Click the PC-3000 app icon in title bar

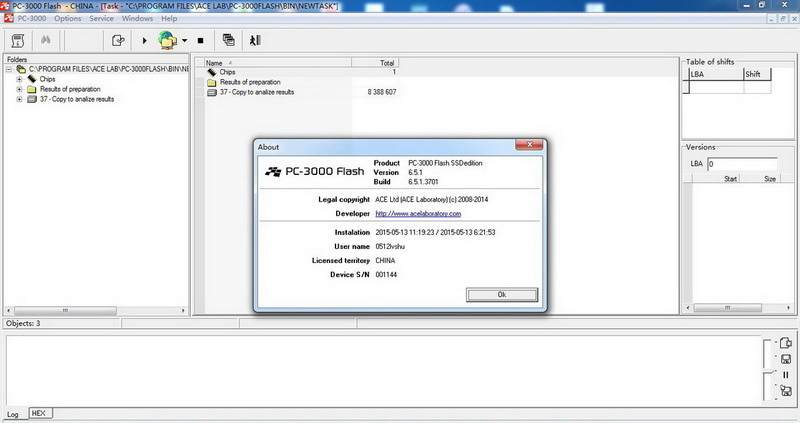coord(6,6)
